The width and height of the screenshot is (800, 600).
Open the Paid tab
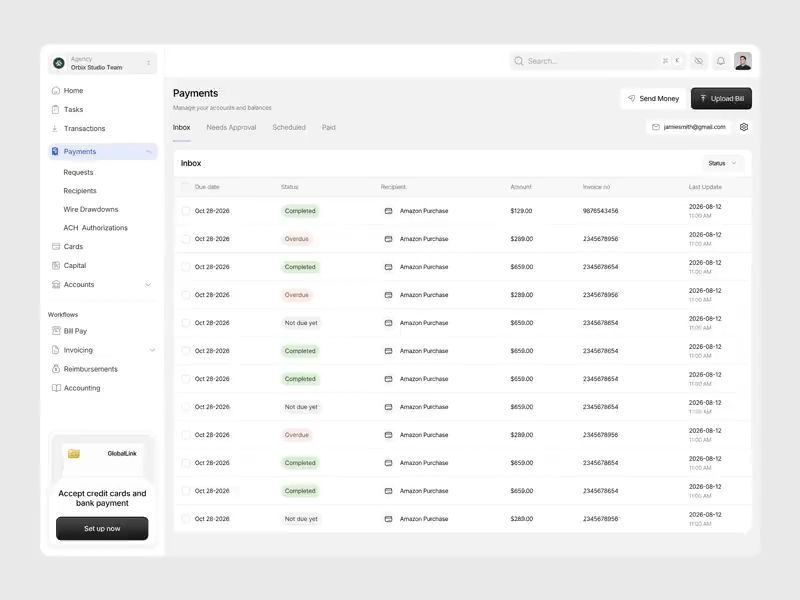[328, 127]
